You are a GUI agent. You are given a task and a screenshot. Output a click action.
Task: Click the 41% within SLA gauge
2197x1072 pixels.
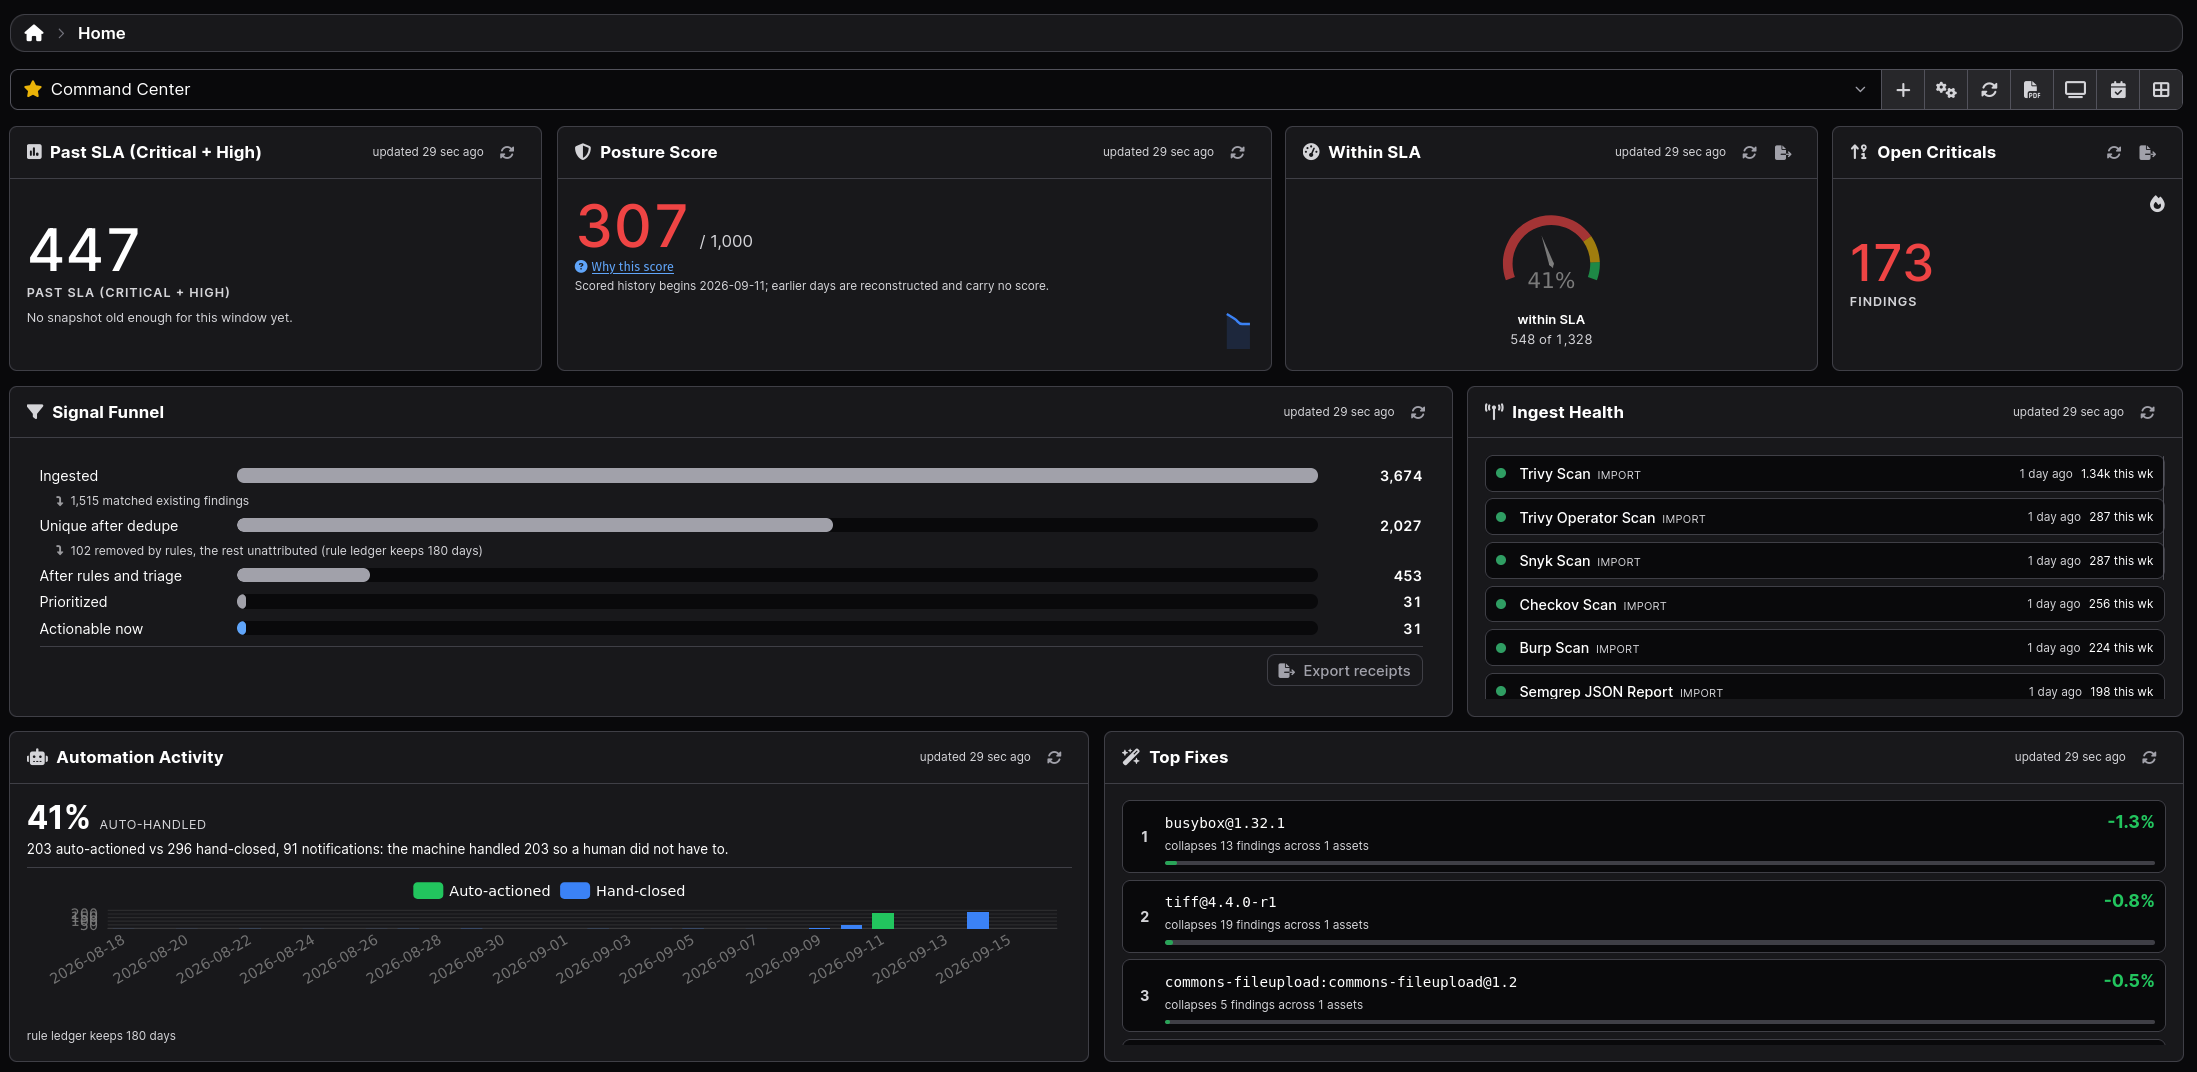tap(1551, 253)
